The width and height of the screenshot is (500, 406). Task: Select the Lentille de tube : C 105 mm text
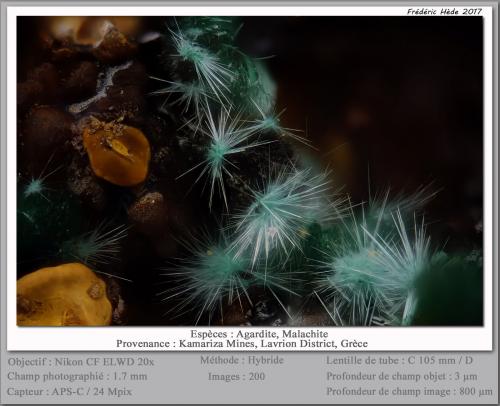point(399,360)
